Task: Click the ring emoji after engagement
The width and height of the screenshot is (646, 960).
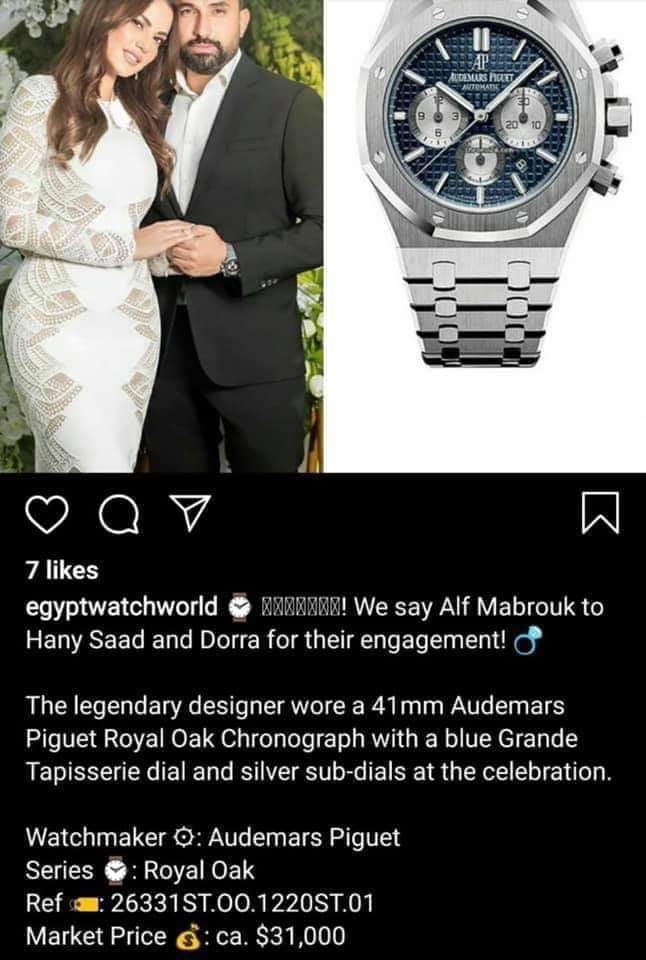Action: [527, 640]
